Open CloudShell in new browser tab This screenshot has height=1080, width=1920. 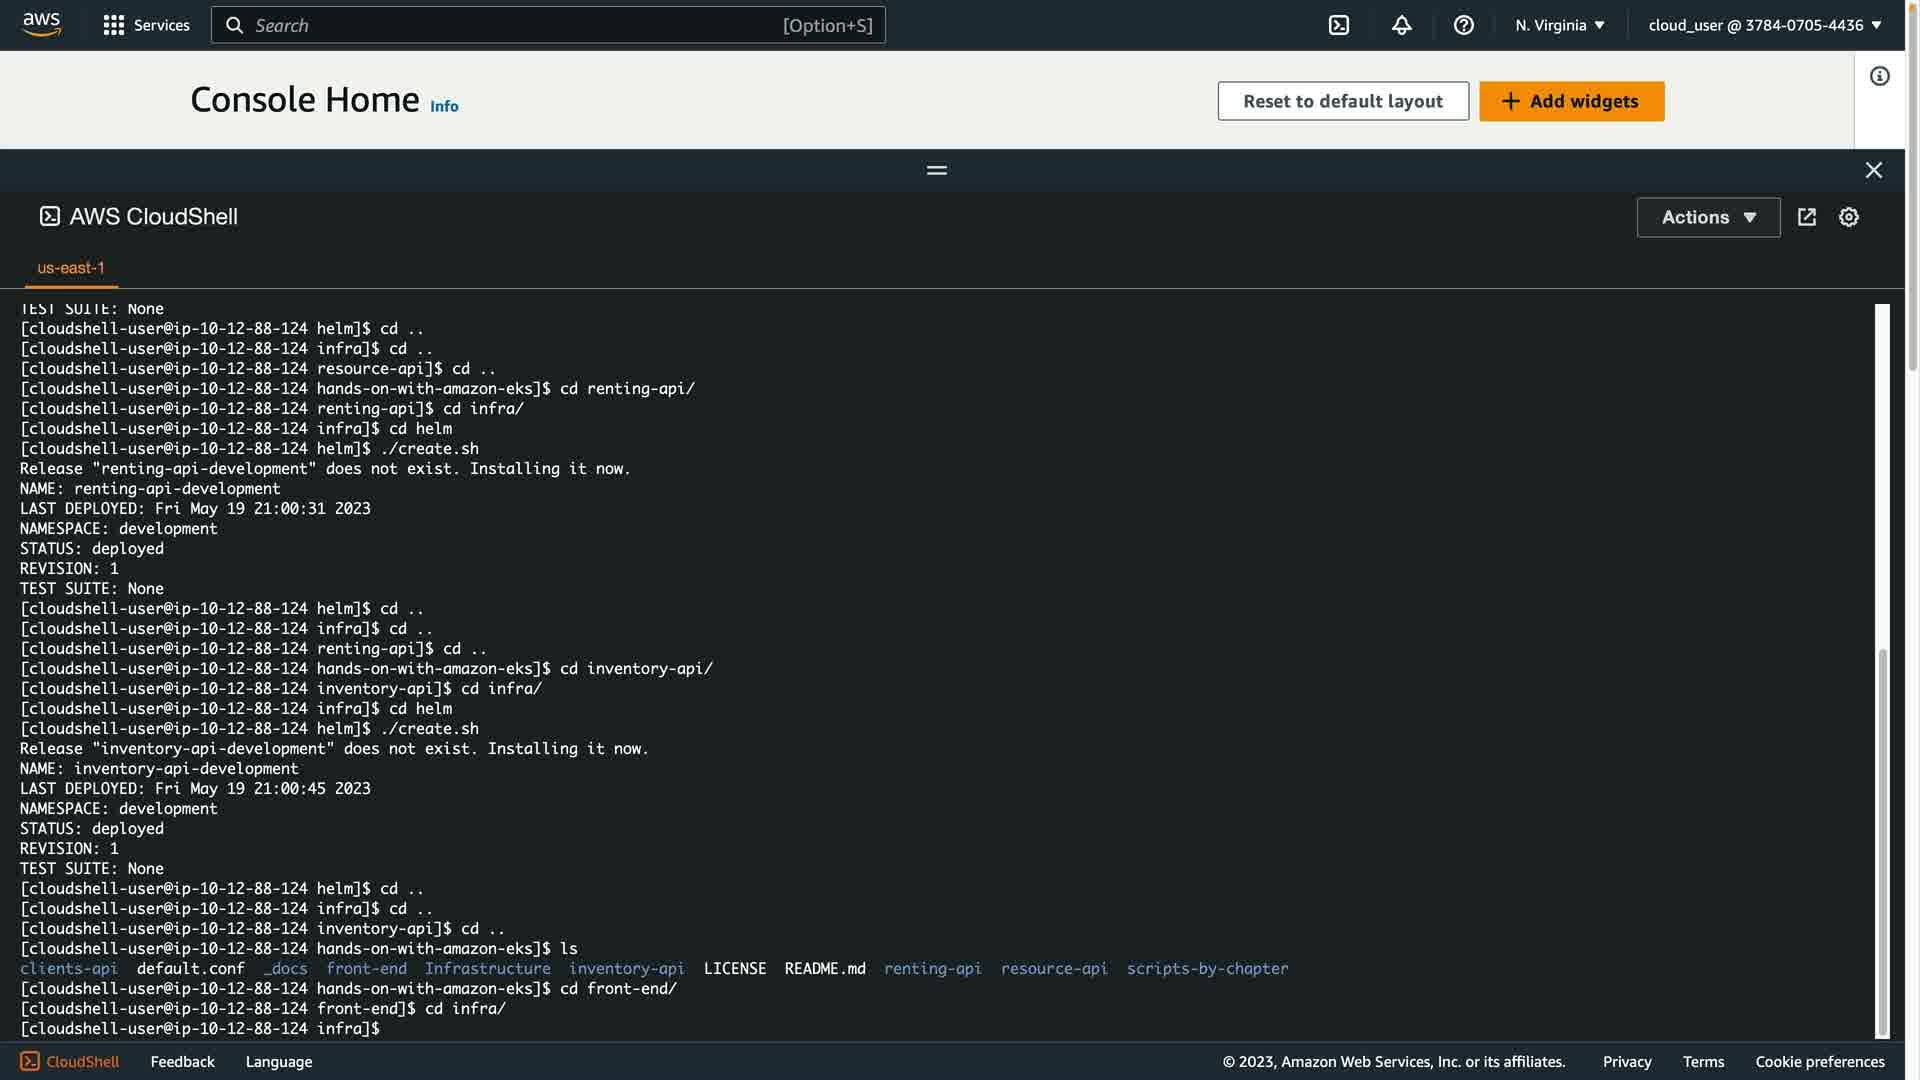coord(1806,217)
